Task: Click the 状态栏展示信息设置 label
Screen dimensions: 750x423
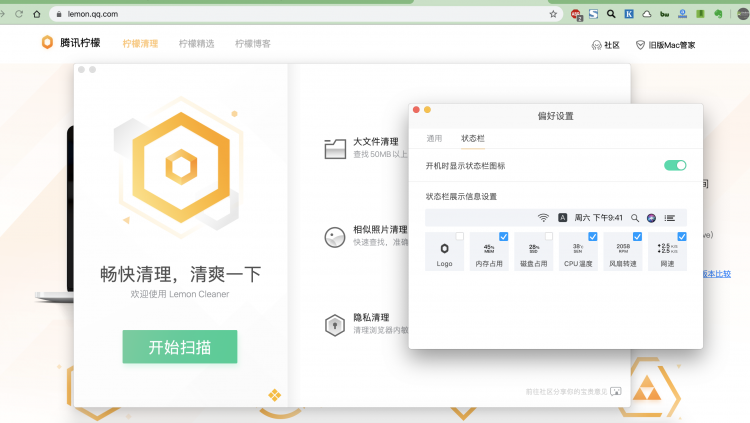Action: click(x=461, y=196)
